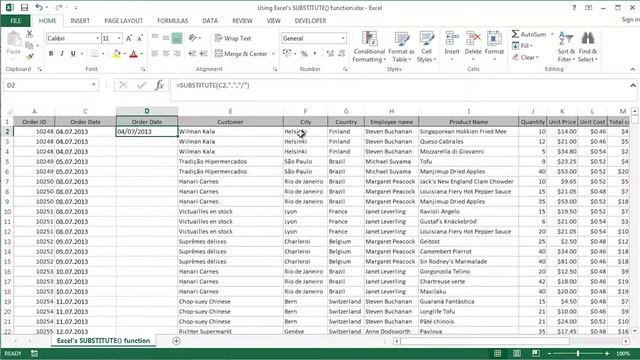Click the Undo arrow icon
The height and width of the screenshot is (360, 640).
click(x=39, y=7)
